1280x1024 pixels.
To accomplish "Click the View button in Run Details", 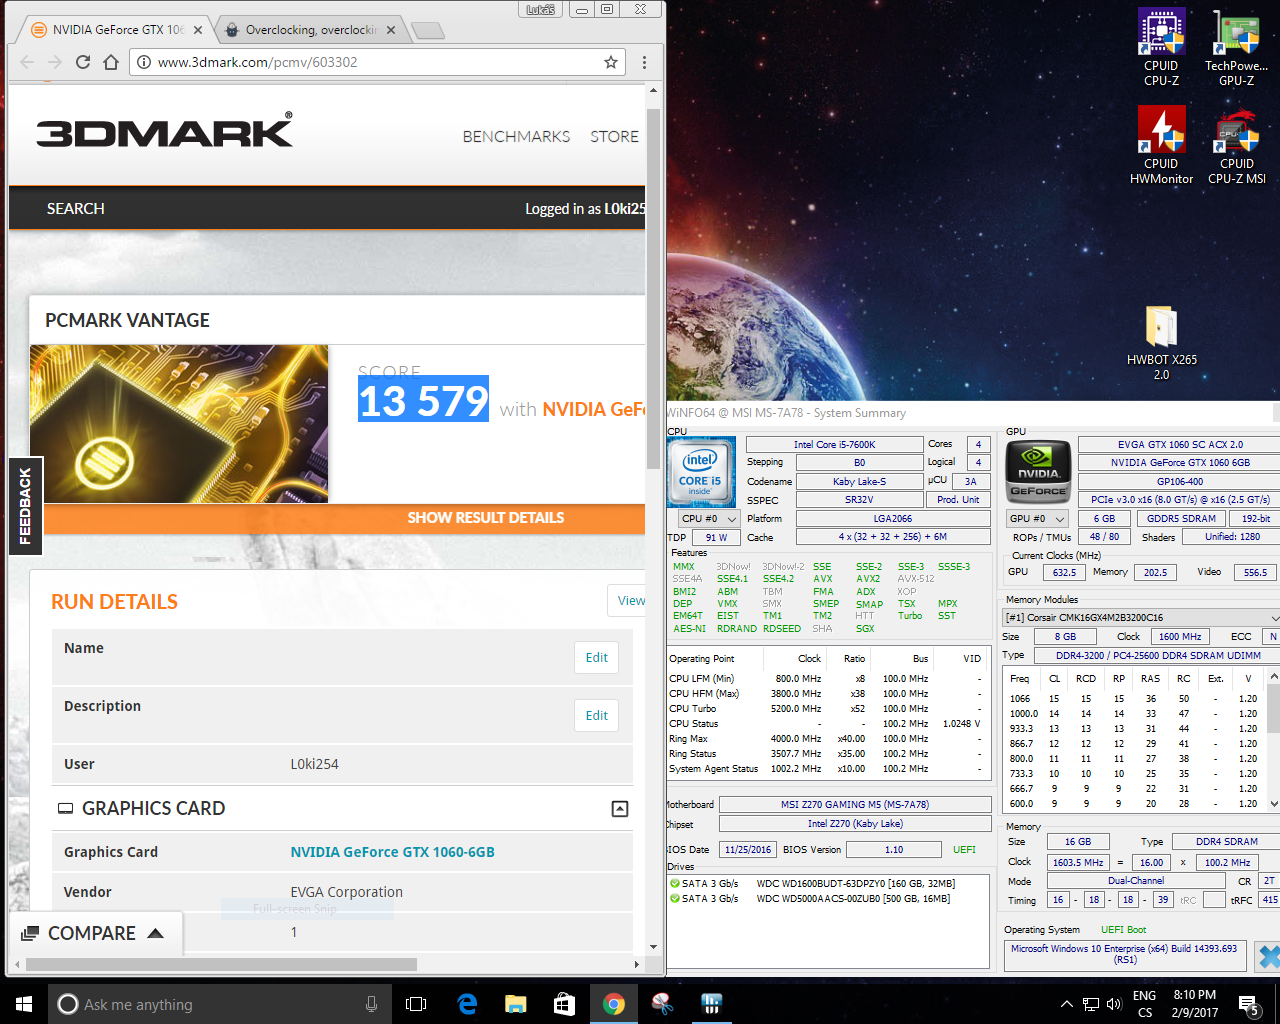I will (x=627, y=601).
